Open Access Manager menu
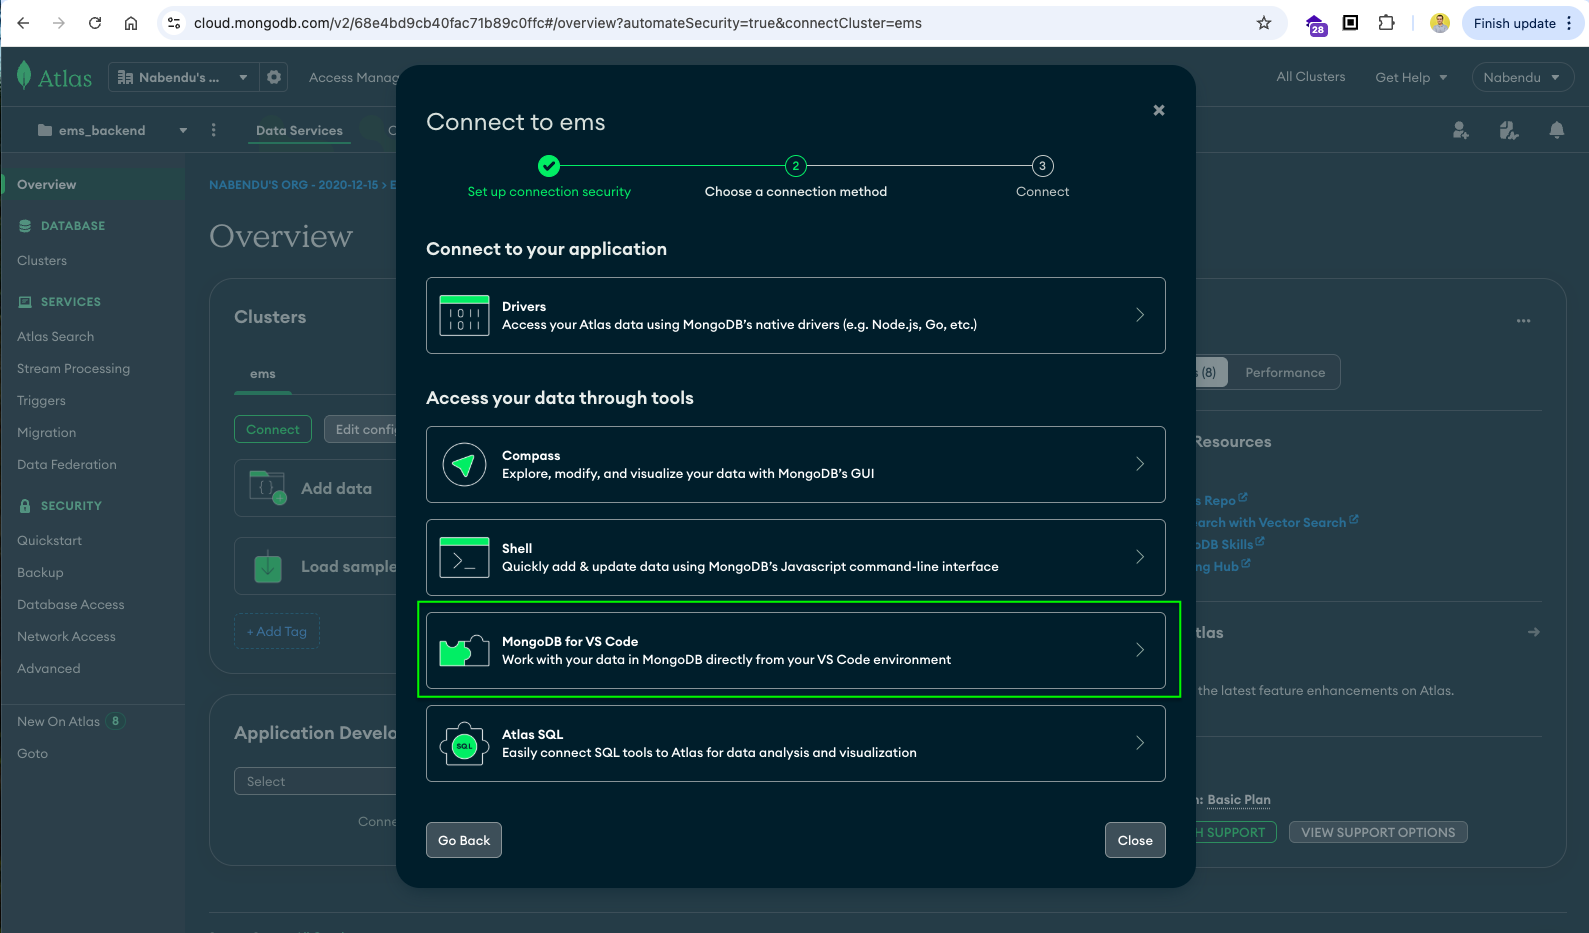 coord(354,77)
